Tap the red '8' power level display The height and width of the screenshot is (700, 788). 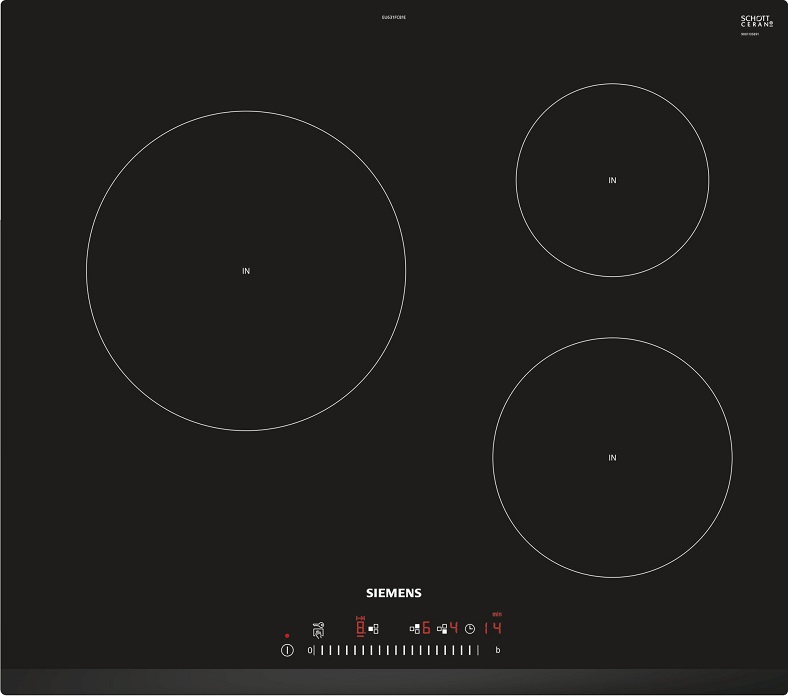click(361, 629)
